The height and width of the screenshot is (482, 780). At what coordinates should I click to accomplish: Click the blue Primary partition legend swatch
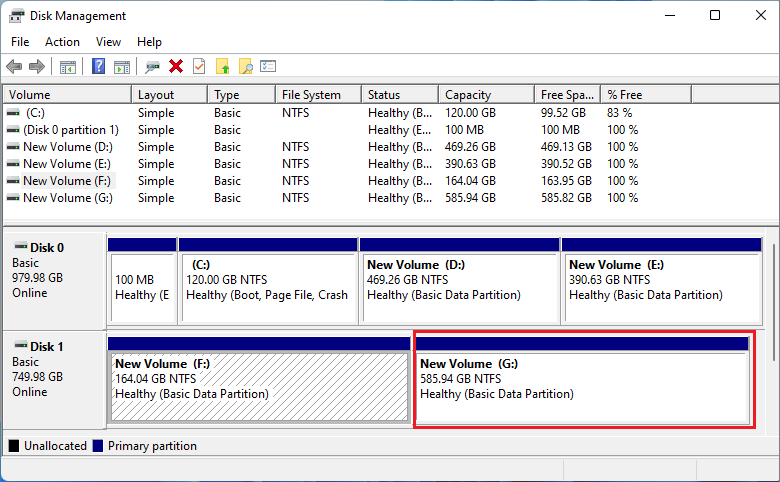(98, 446)
